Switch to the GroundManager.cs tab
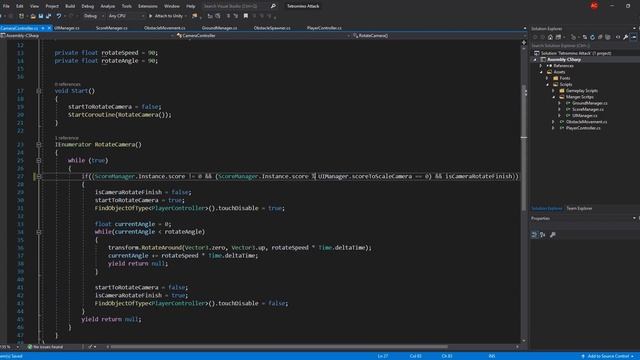 pyautogui.click(x=219, y=28)
